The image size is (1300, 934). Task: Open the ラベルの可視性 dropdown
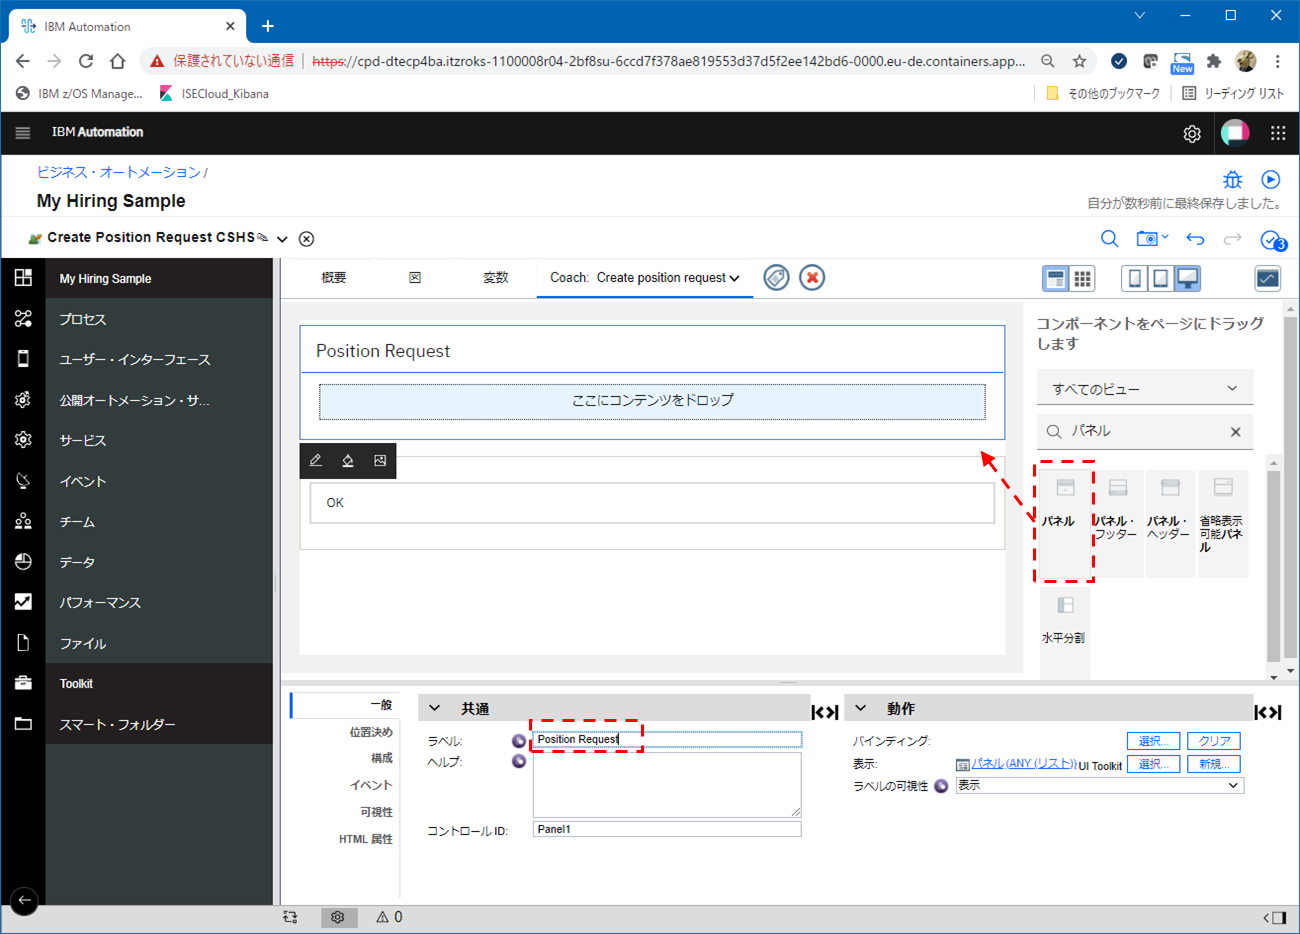click(x=1100, y=786)
